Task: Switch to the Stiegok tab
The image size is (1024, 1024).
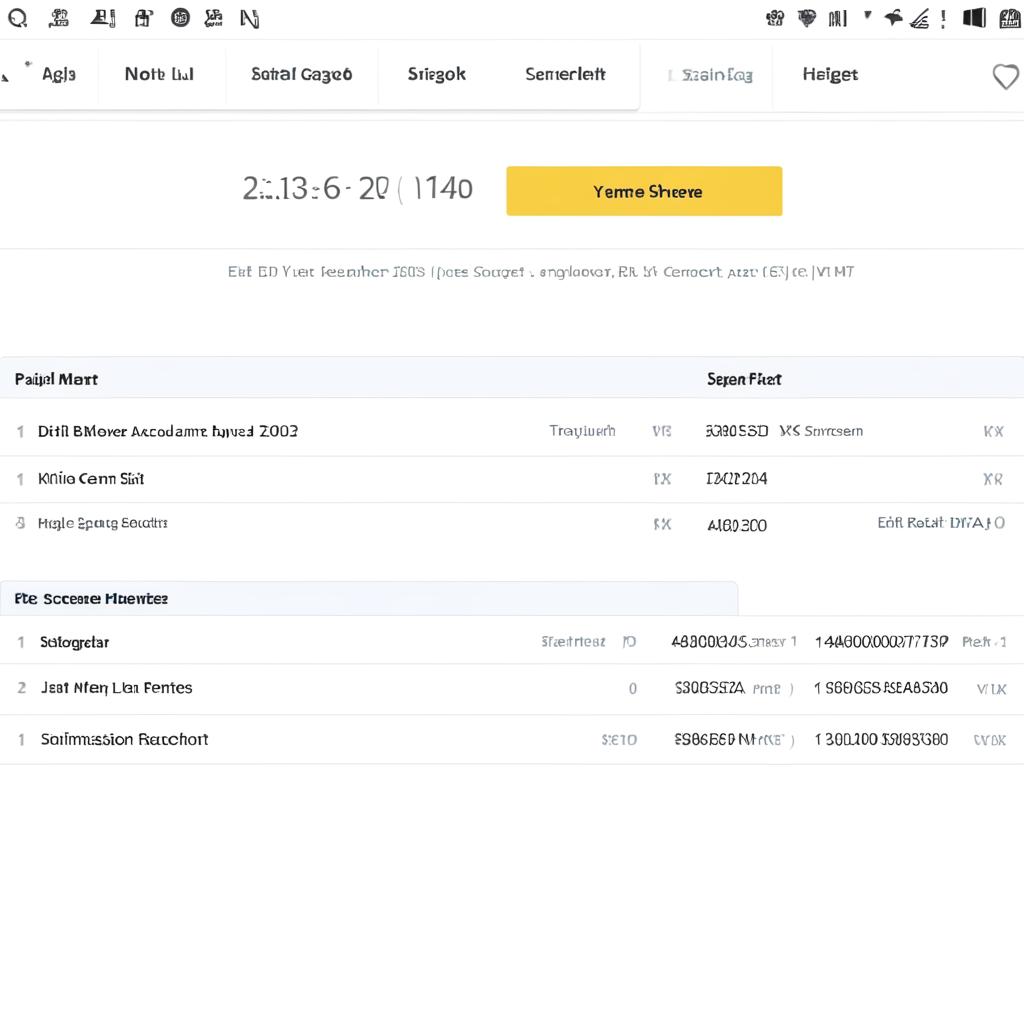Action: [x=436, y=74]
